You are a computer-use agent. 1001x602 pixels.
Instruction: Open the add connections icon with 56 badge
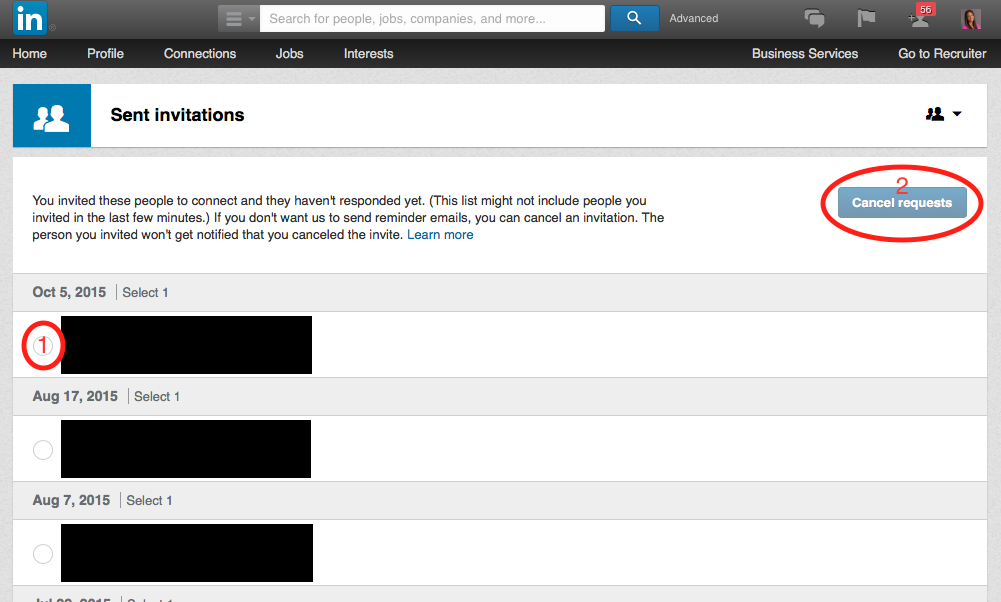tap(921, 17)
